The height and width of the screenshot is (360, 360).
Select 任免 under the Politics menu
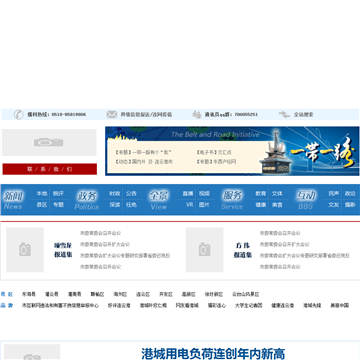coord(131,205)
